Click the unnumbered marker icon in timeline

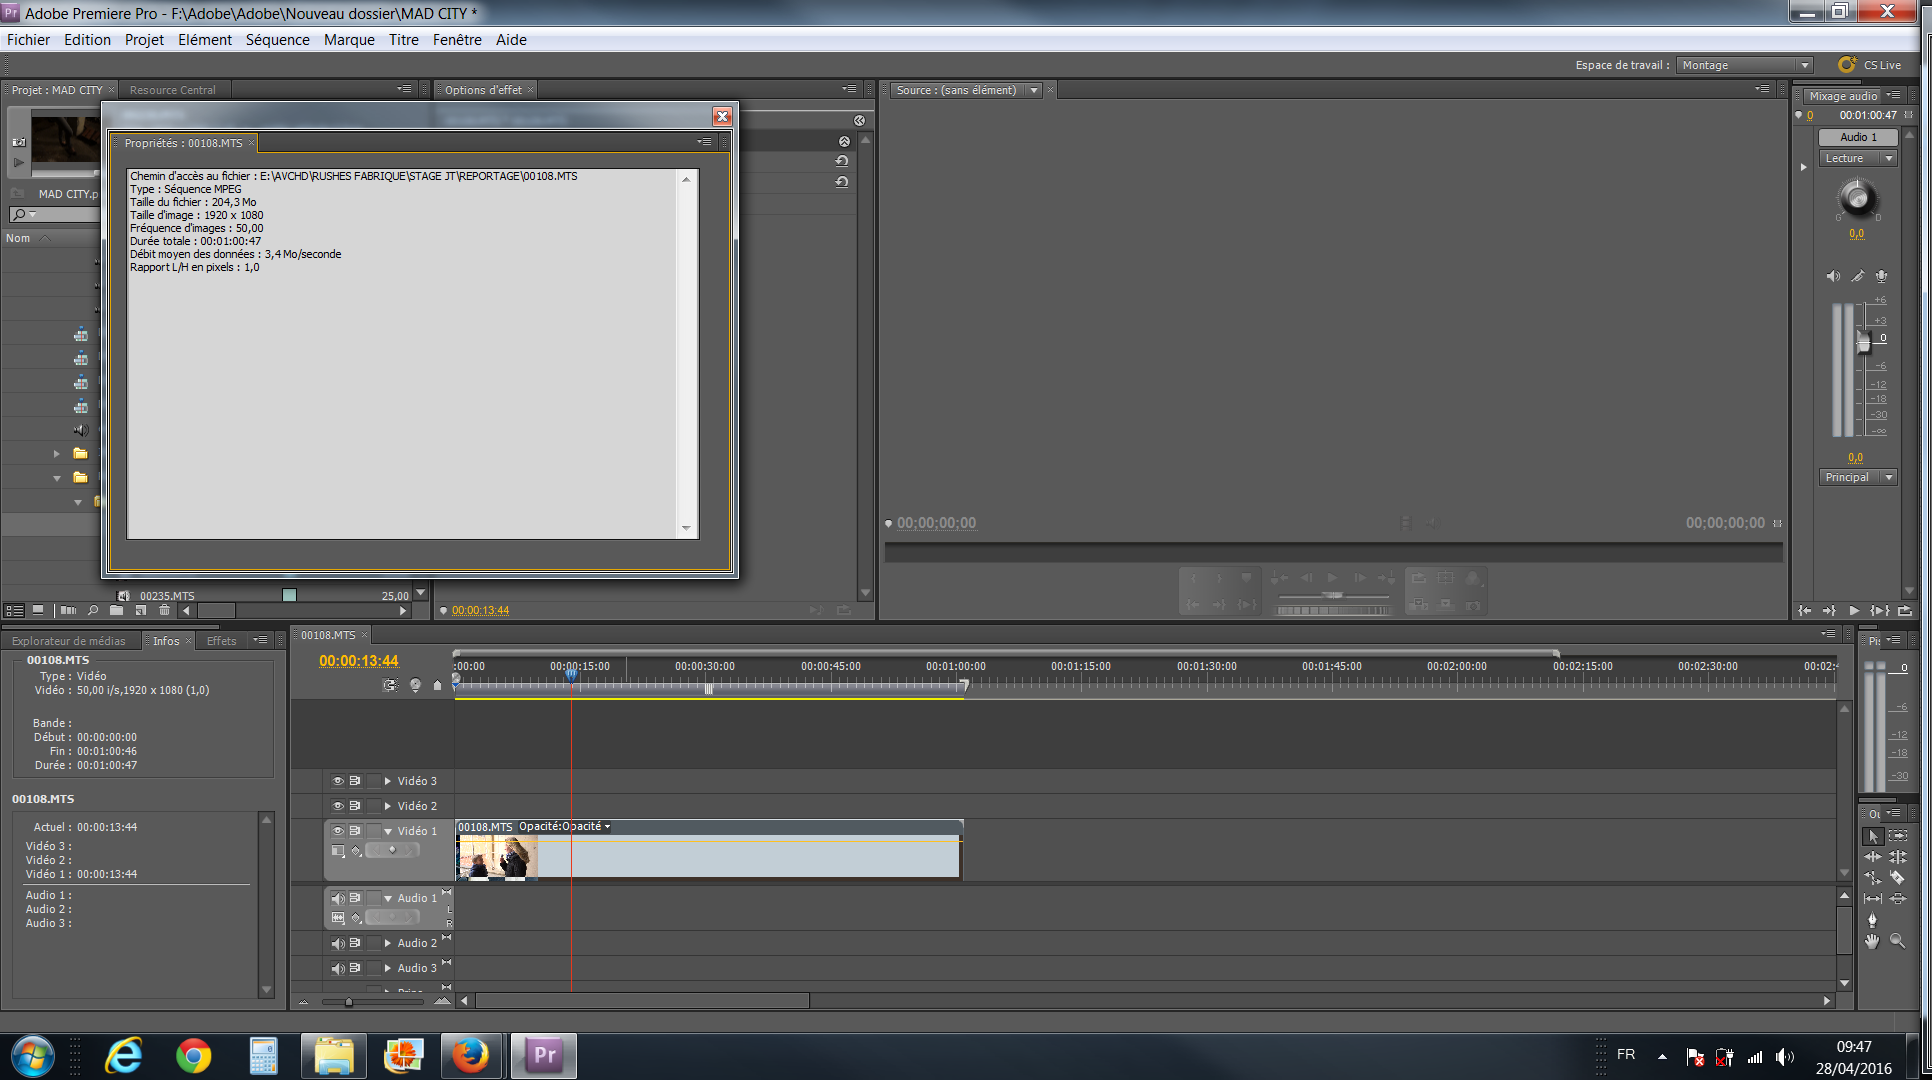pos(437,685)
